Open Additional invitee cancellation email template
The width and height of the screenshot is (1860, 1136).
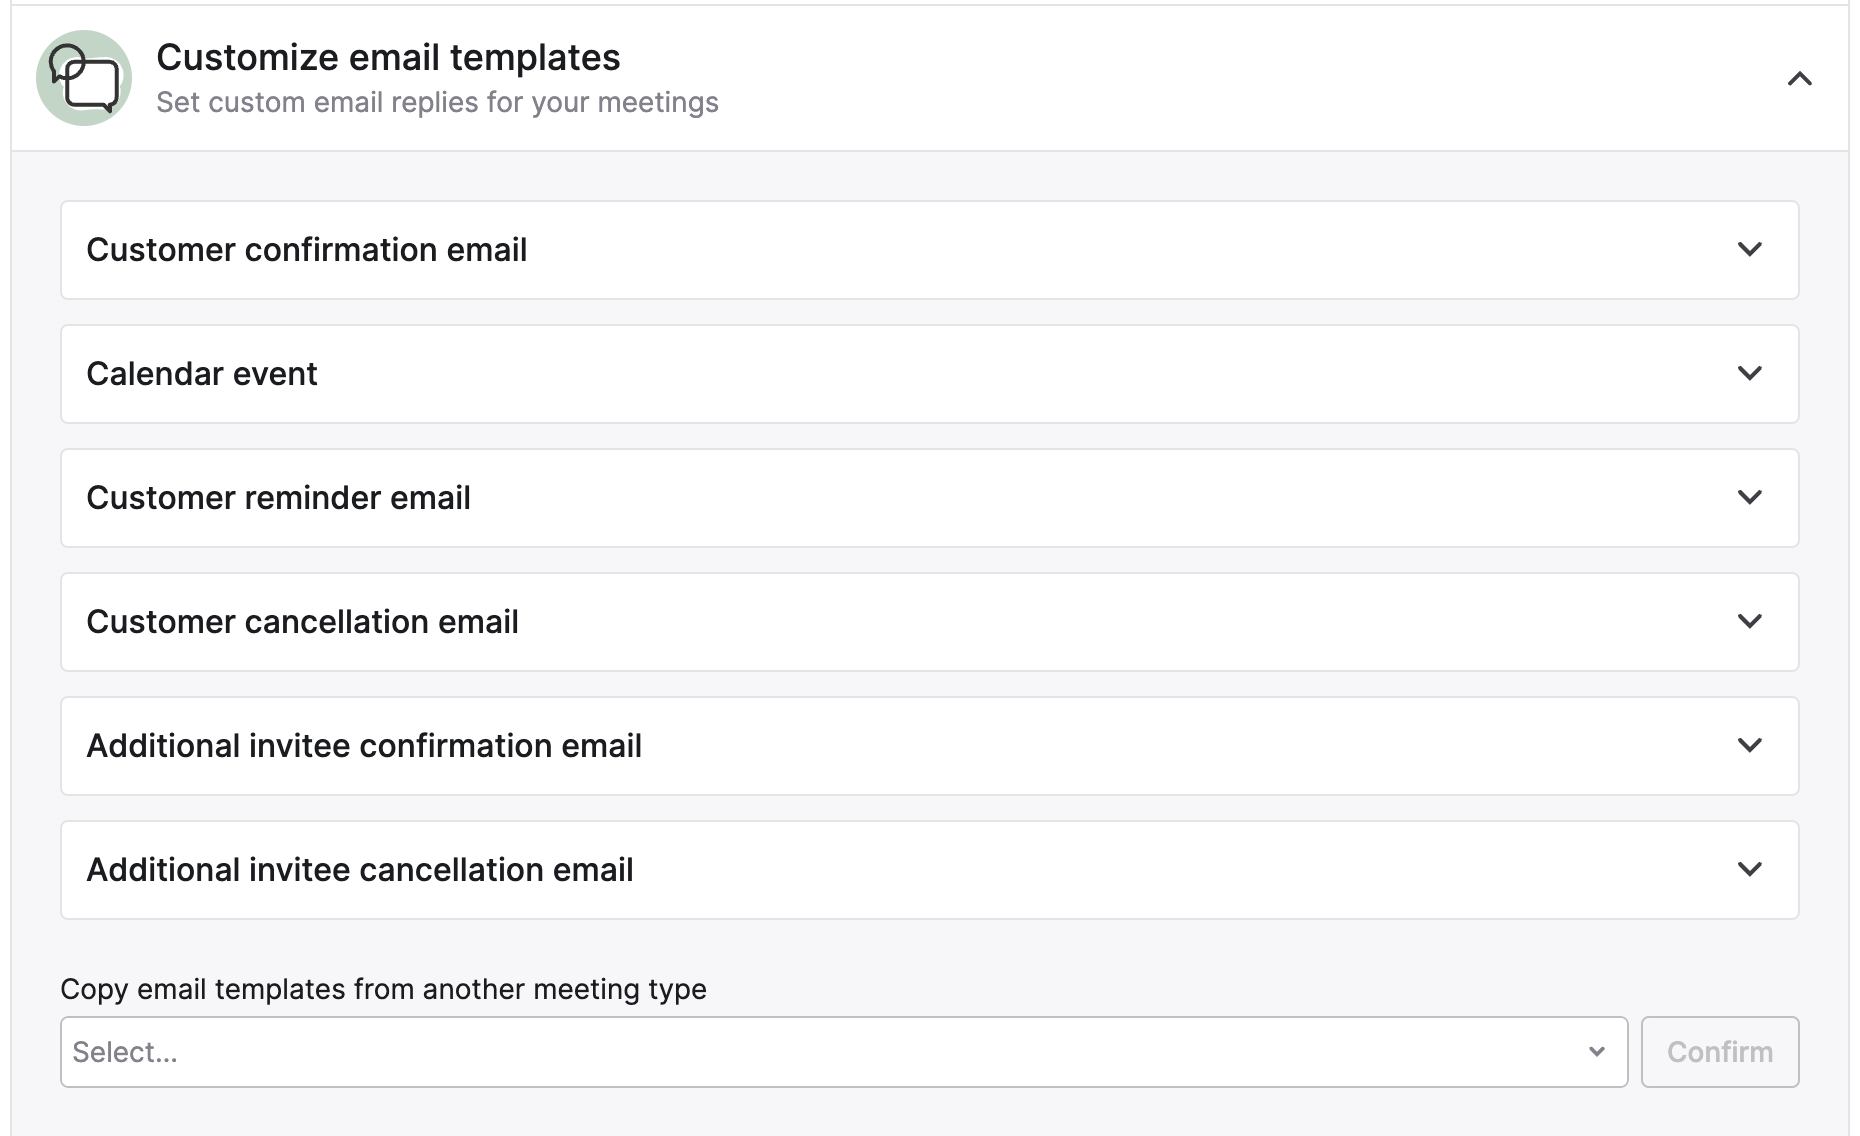coord(360,870)
